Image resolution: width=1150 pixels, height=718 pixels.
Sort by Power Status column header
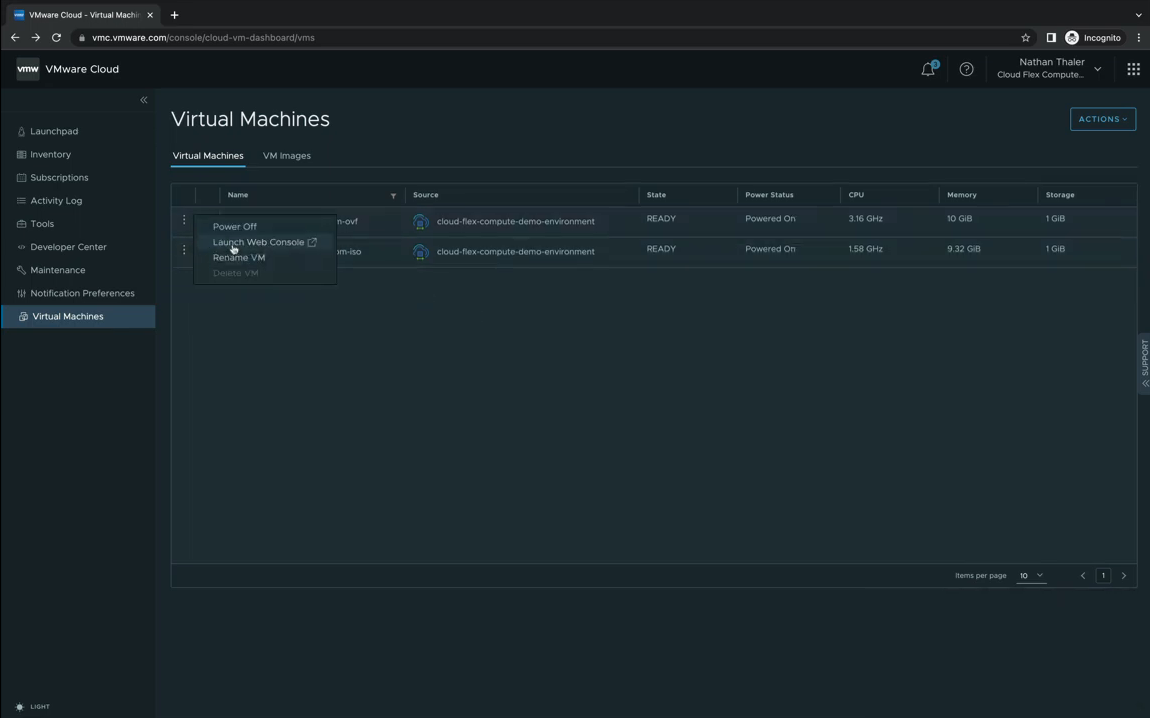click(769, 195)
